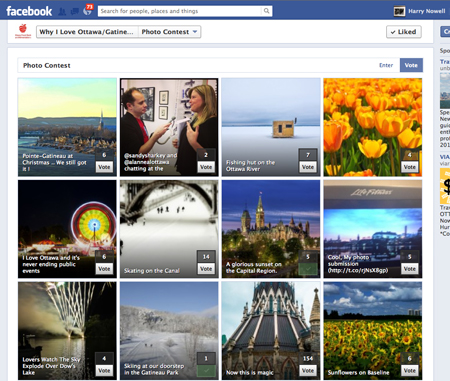Screen dimensions: 450x381
Task: Open friend requests icon in top bar
Action: click(62, 11)
